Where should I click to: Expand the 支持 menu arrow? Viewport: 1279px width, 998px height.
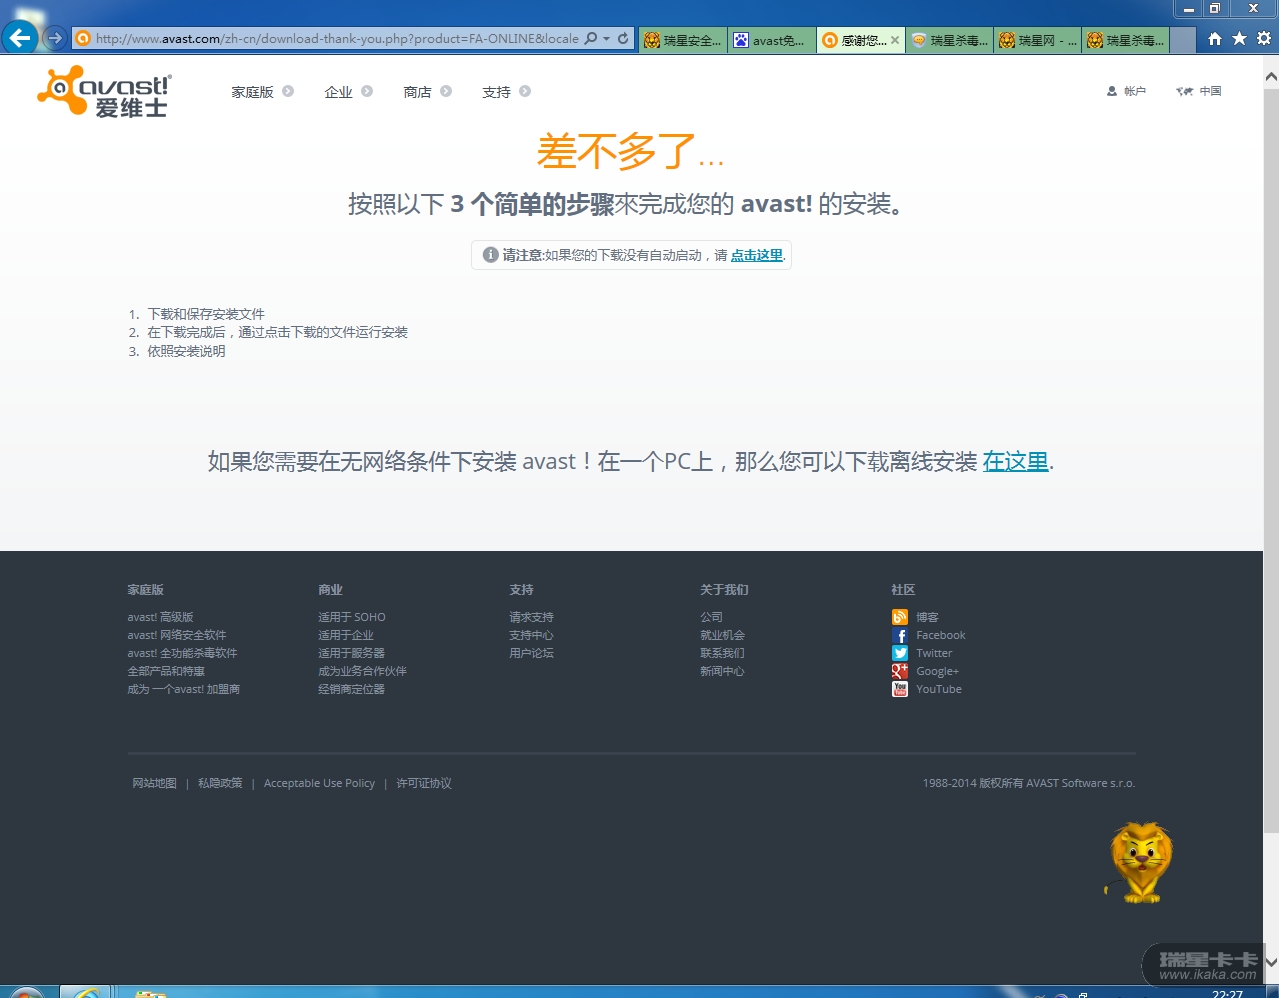pyautogui.click(x=525, y=91)
